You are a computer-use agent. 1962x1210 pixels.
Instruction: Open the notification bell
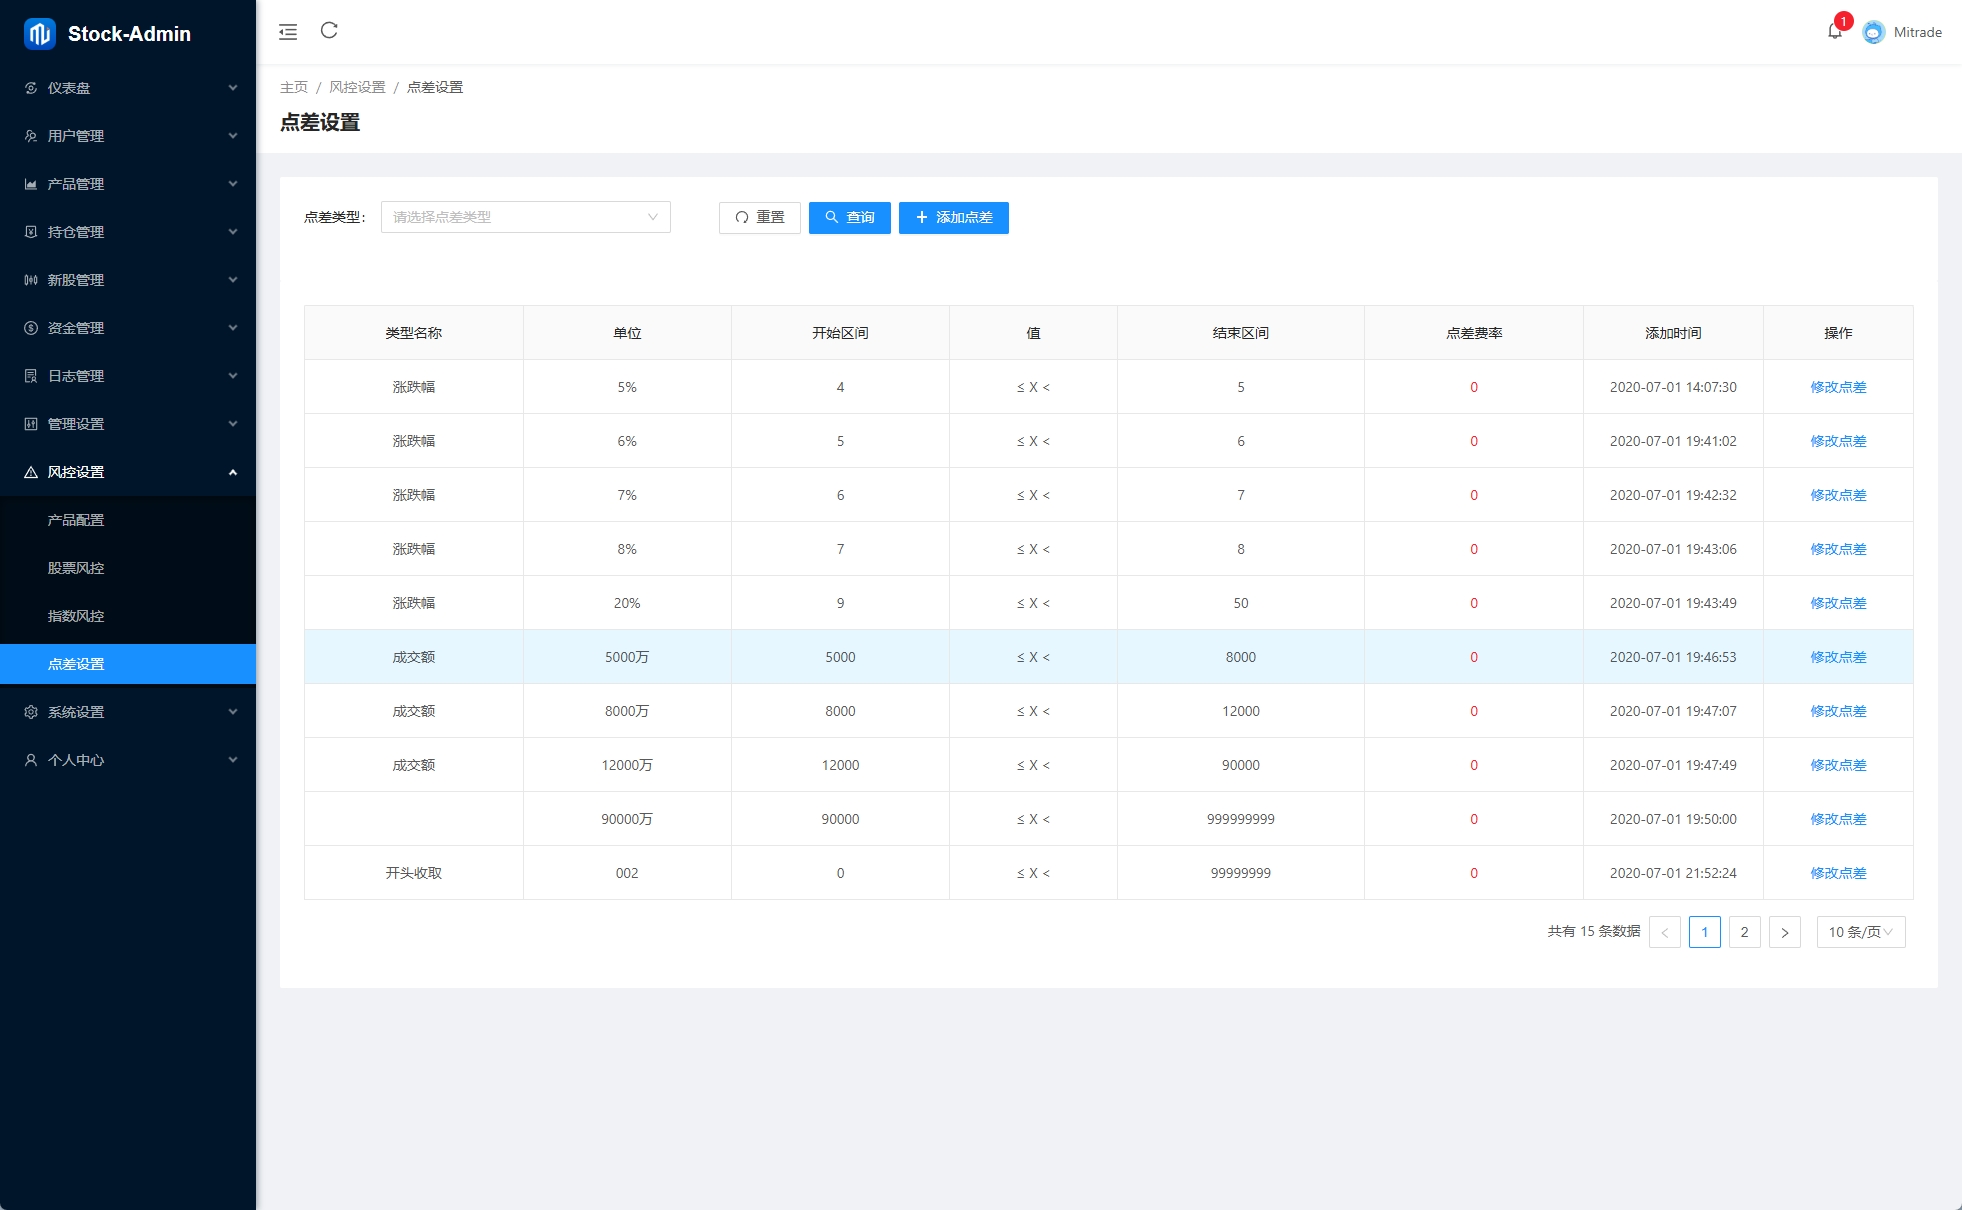pyautogui.click(x=1834, y=32)
